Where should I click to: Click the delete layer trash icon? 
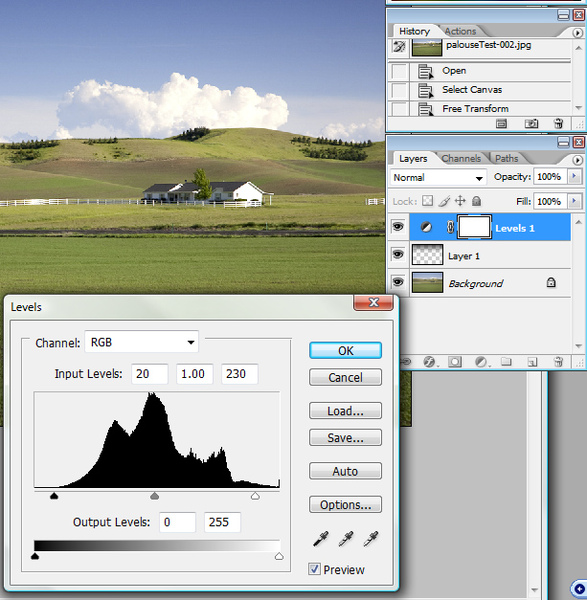point(558,362)
